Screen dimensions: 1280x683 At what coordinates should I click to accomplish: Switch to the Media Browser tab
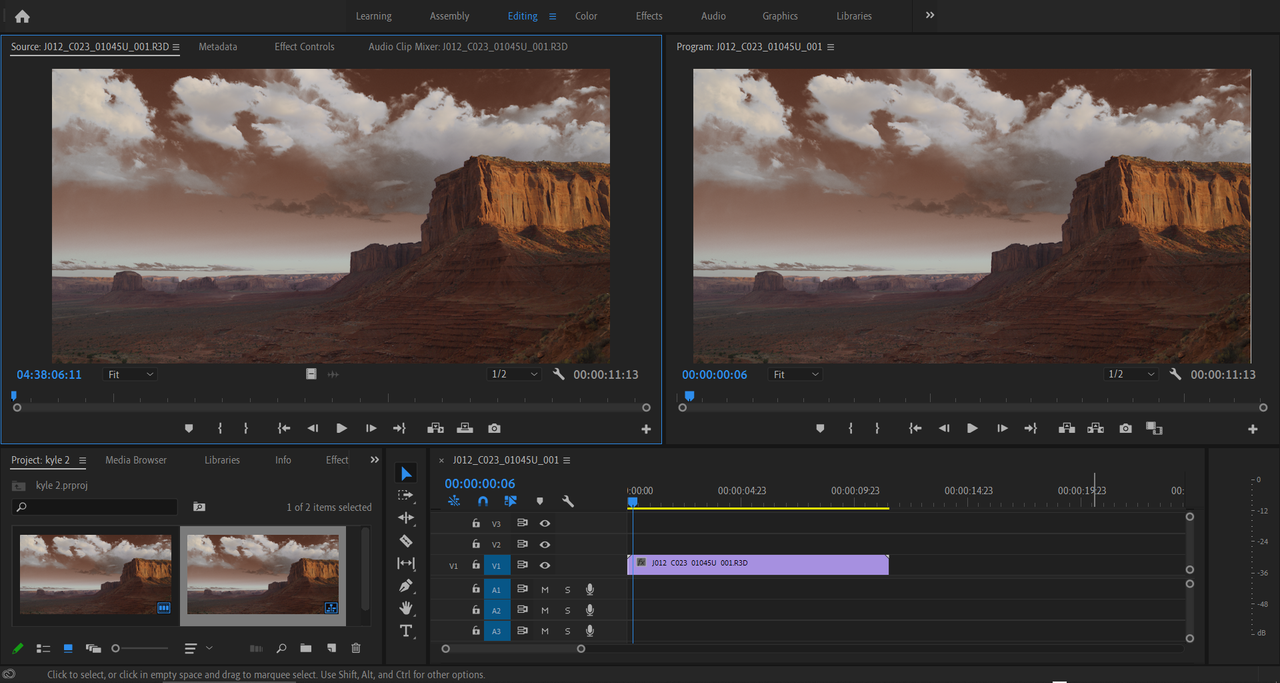136,460
